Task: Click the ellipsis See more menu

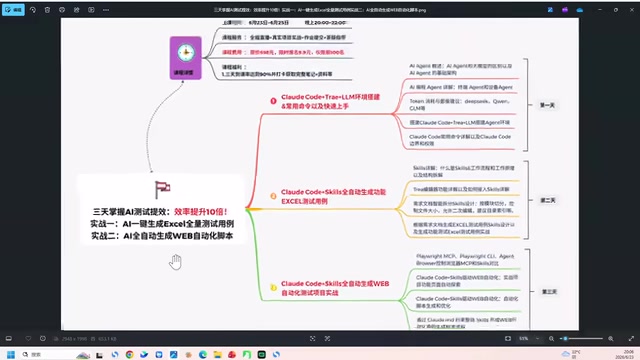Action: [x=106, y=10]
